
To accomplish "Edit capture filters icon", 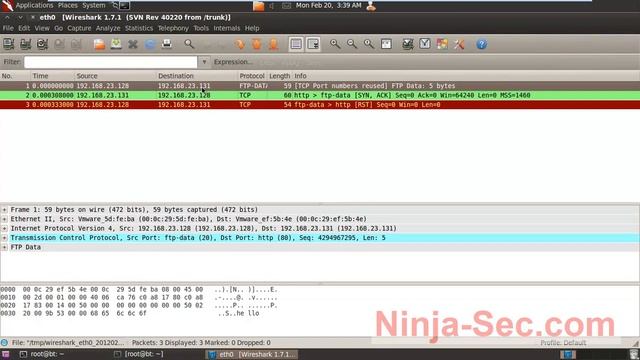I will tap(407, 44).
